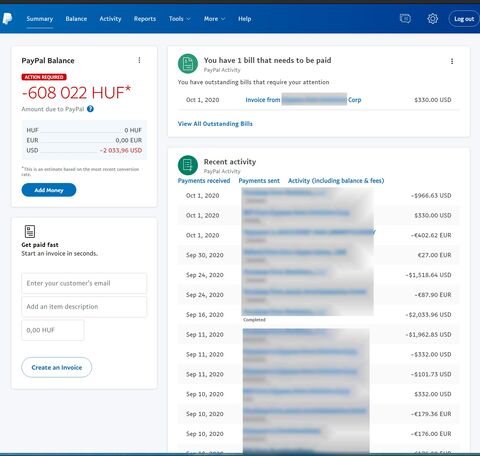This screenshot has width=480, height=456.
Task: Focus the customer's email input field
Action: click(84, 283)
